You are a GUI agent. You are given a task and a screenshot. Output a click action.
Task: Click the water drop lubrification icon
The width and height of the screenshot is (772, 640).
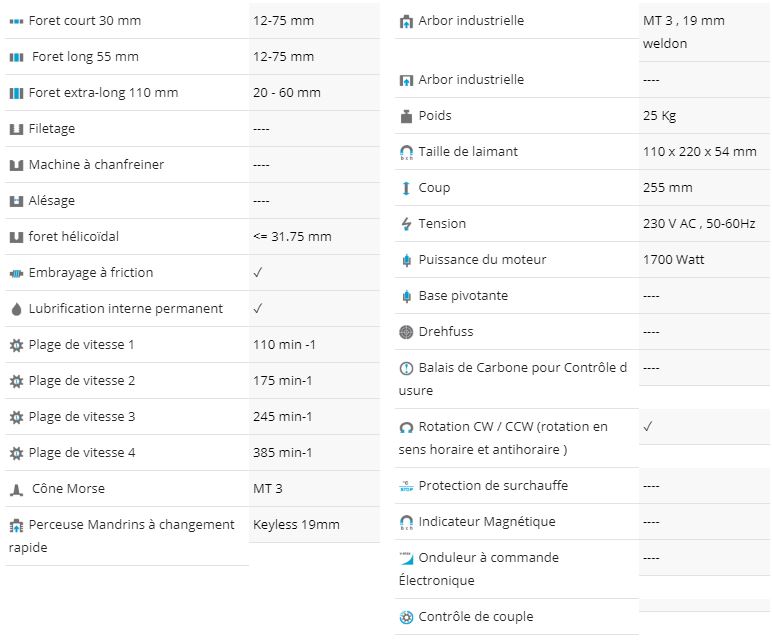click(16, 309)
